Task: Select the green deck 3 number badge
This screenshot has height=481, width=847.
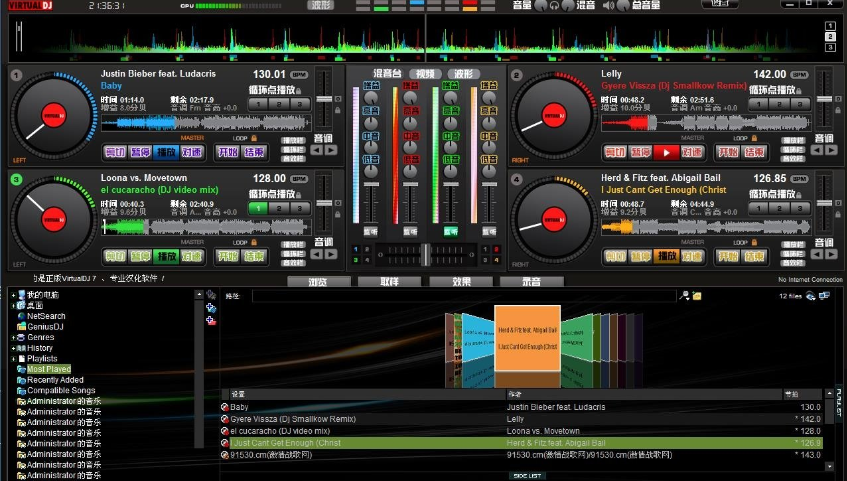Action: click(16, 179)
